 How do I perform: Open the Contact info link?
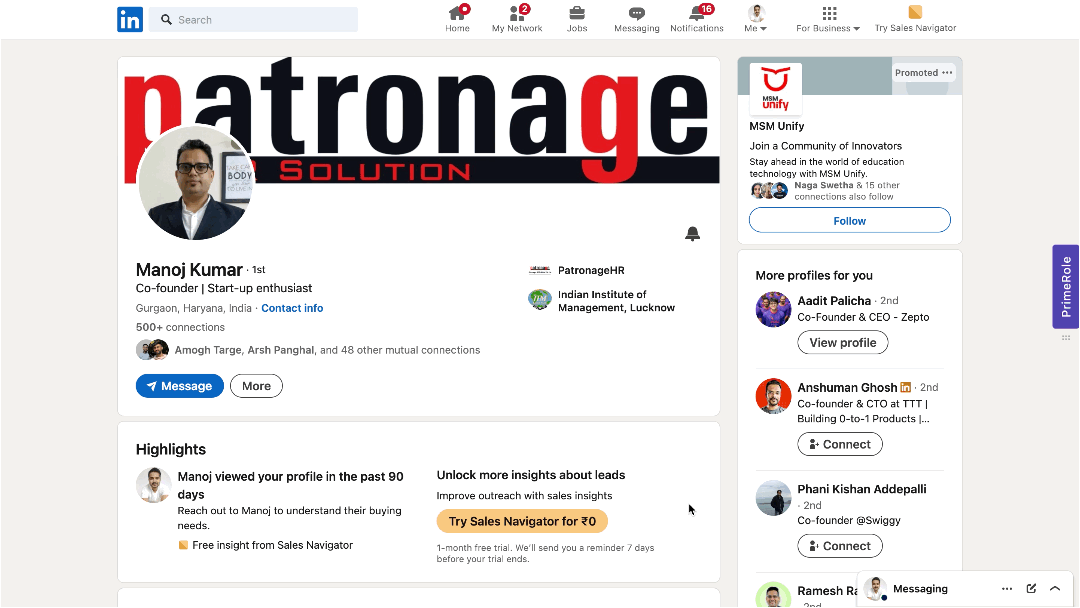pyautogui.click(x=292, y=308)
